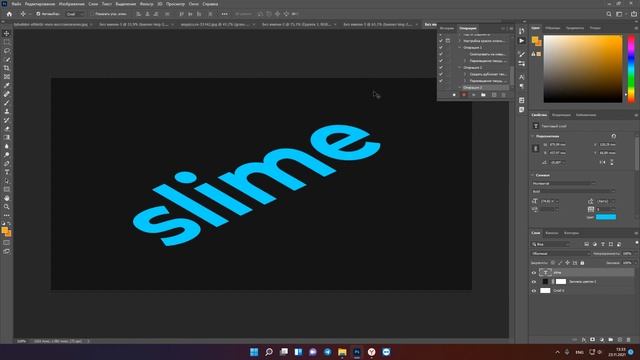Click the blue text color swatch in Properties

point(606,217)
